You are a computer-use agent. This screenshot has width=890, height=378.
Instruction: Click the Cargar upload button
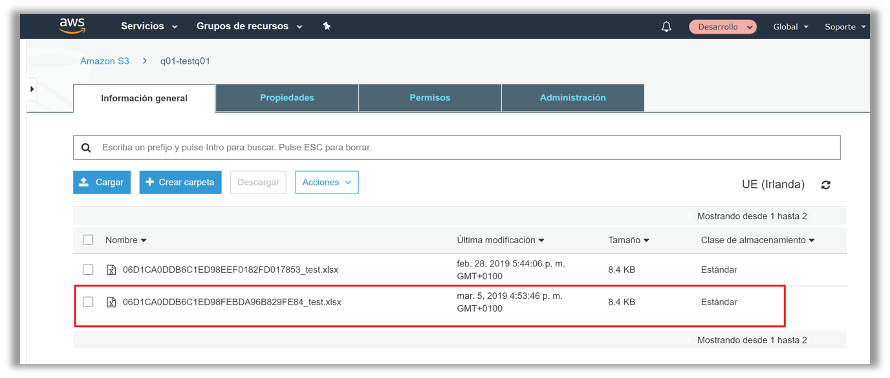[102, 182]
